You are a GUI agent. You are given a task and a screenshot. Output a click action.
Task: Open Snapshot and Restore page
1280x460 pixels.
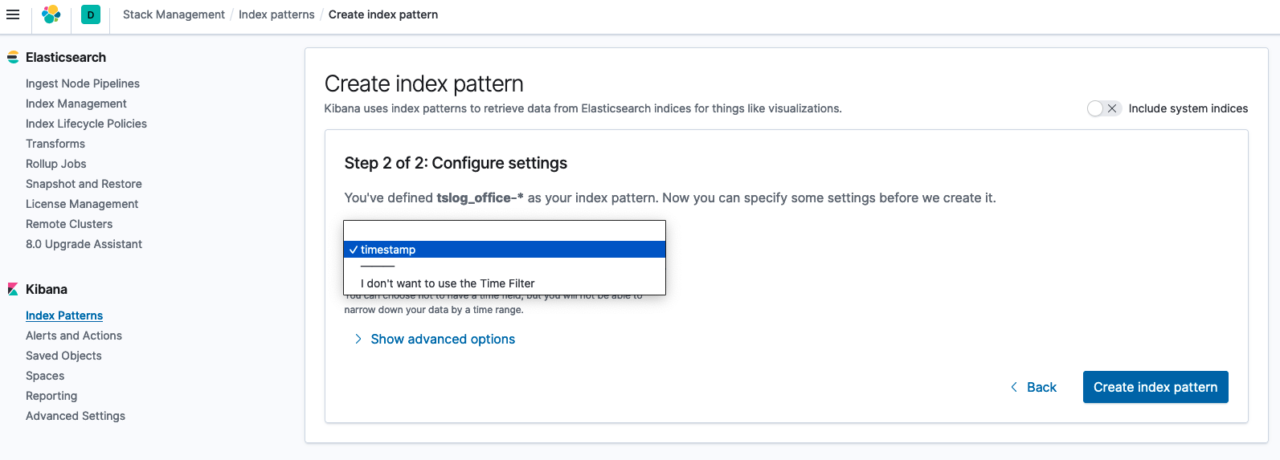(x=84, y=184)
